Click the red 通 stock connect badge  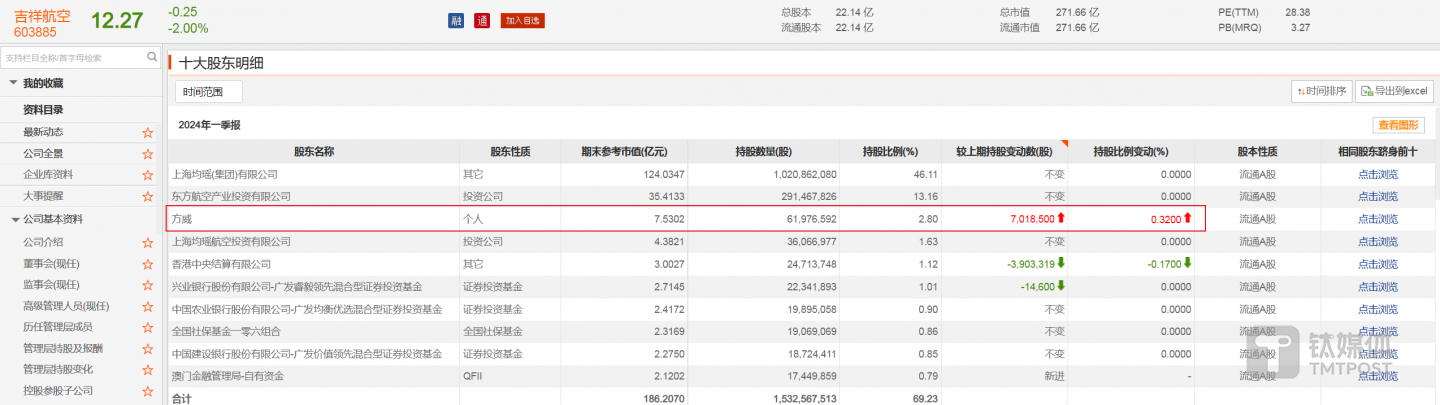tap(481, 21)
